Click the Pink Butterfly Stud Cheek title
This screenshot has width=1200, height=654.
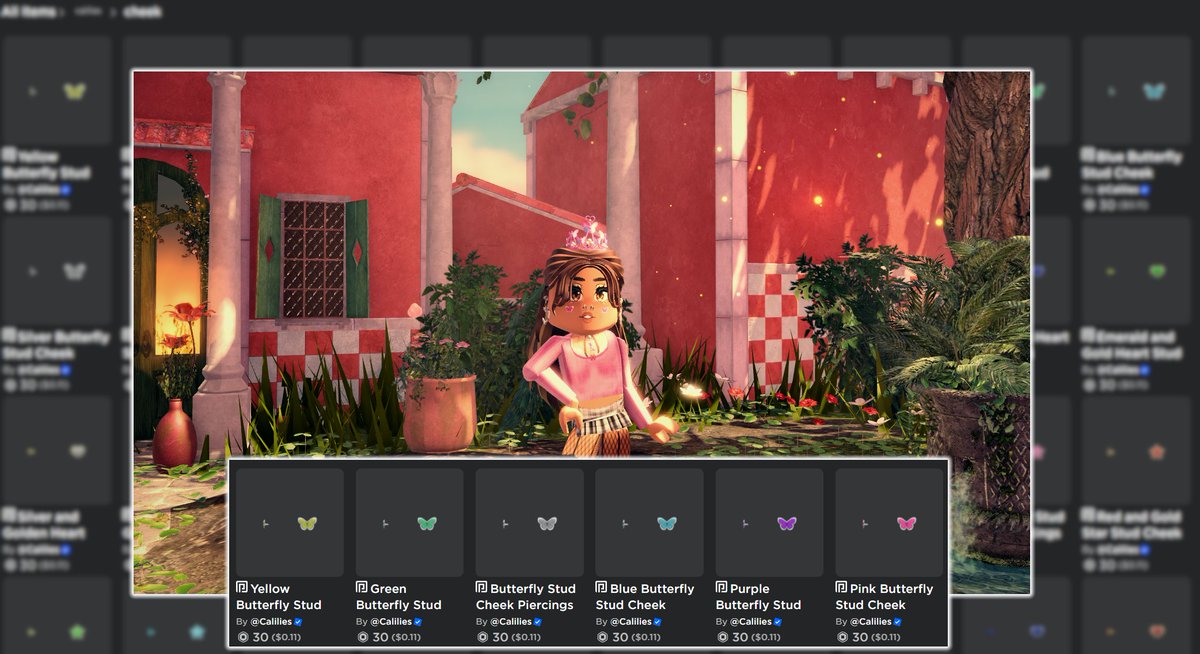[x=885, y=597]
